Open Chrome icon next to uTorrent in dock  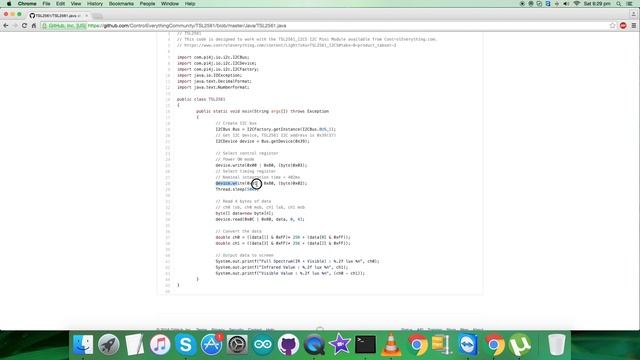click(494, 345)
